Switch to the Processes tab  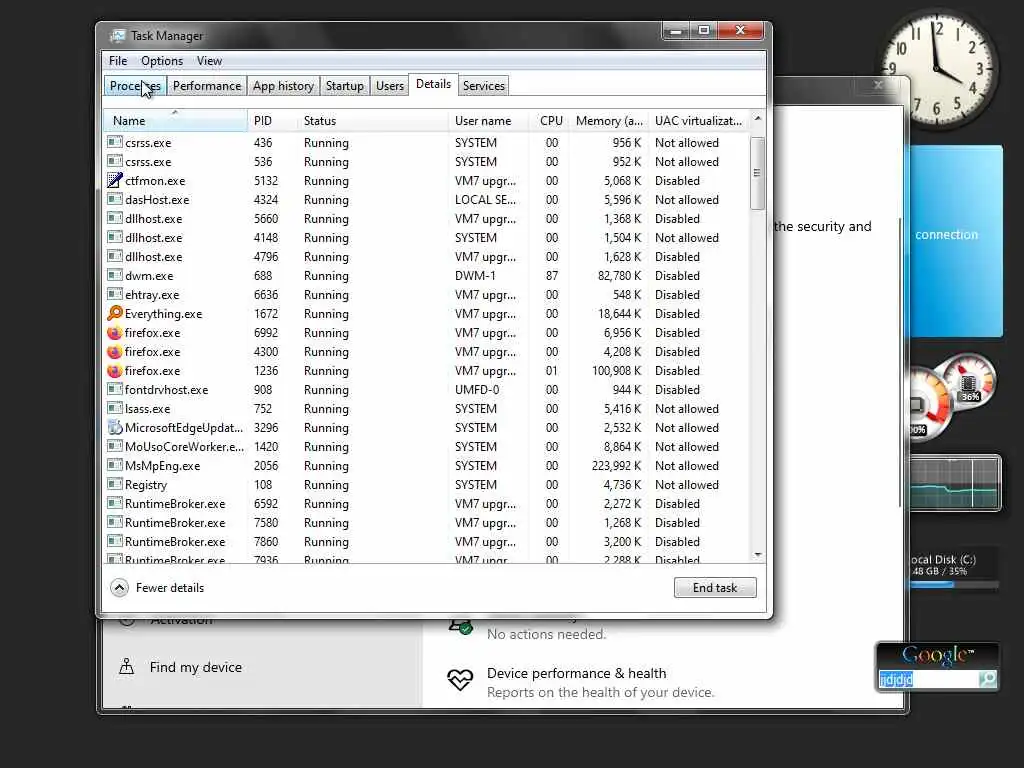click(135, 86)
